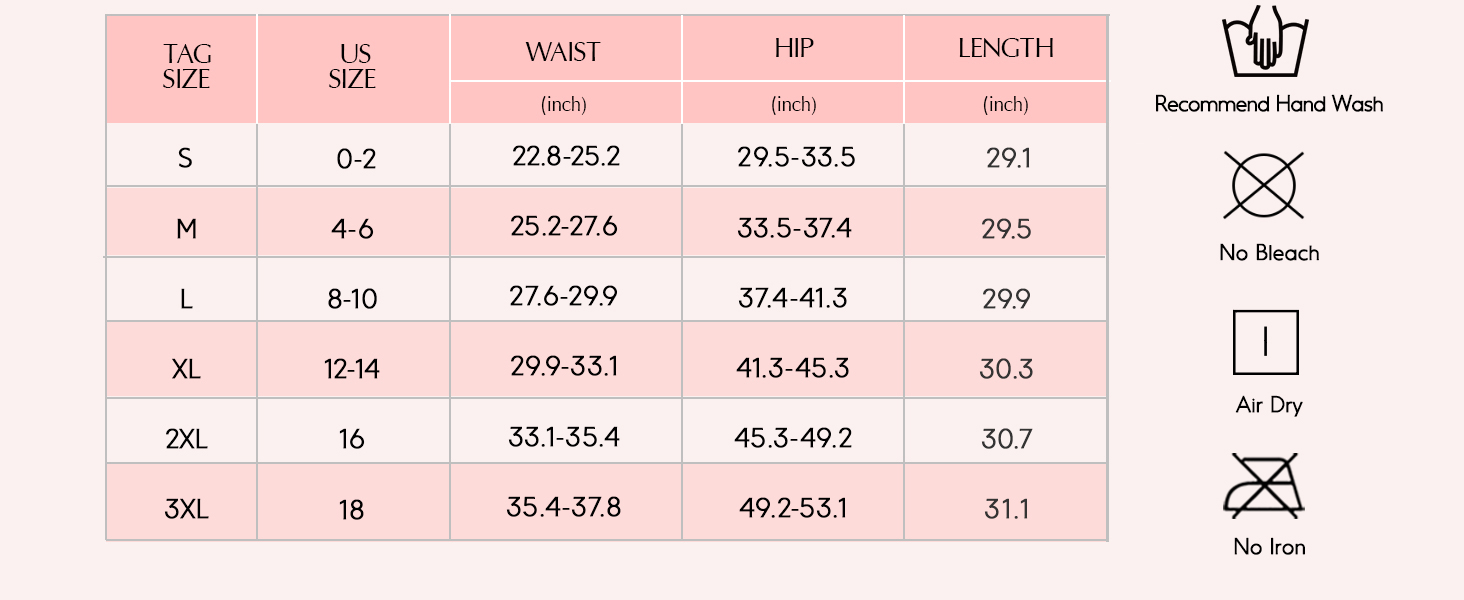Click the No Bleach text label
Viewport: 1464px width, 600px height.
point(1269,253)
